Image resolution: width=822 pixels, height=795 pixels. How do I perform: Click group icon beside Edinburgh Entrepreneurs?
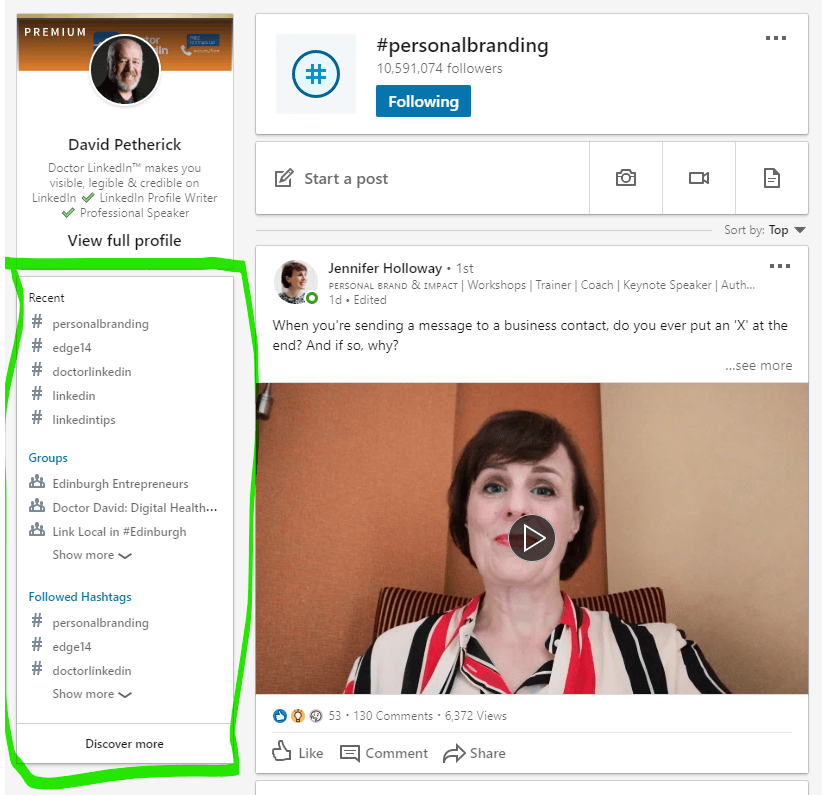(x=37, y=481)
